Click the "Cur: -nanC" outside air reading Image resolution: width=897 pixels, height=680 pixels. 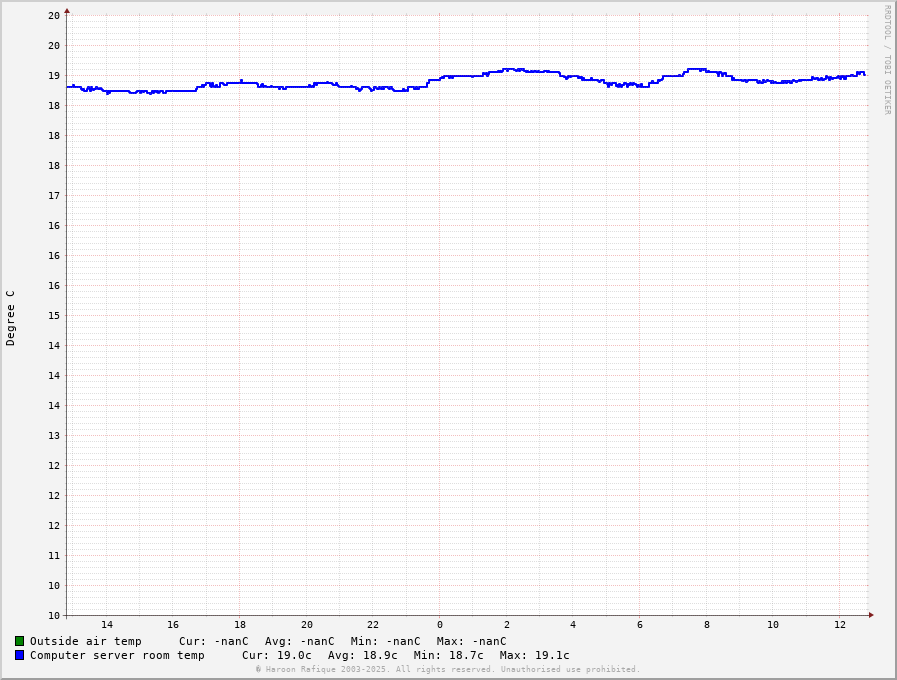tap(214, 641)
